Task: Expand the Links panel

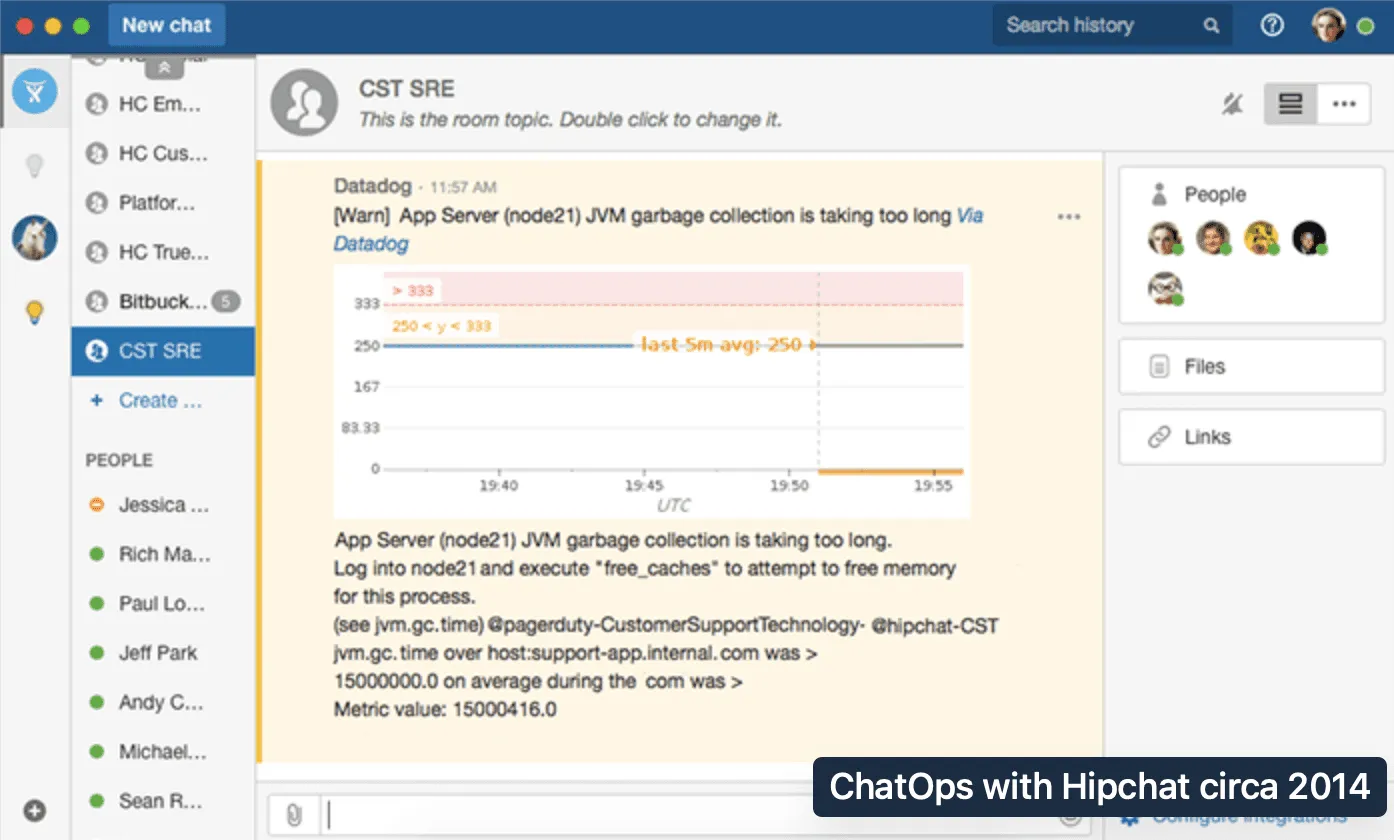Action: pos(1251,437)
